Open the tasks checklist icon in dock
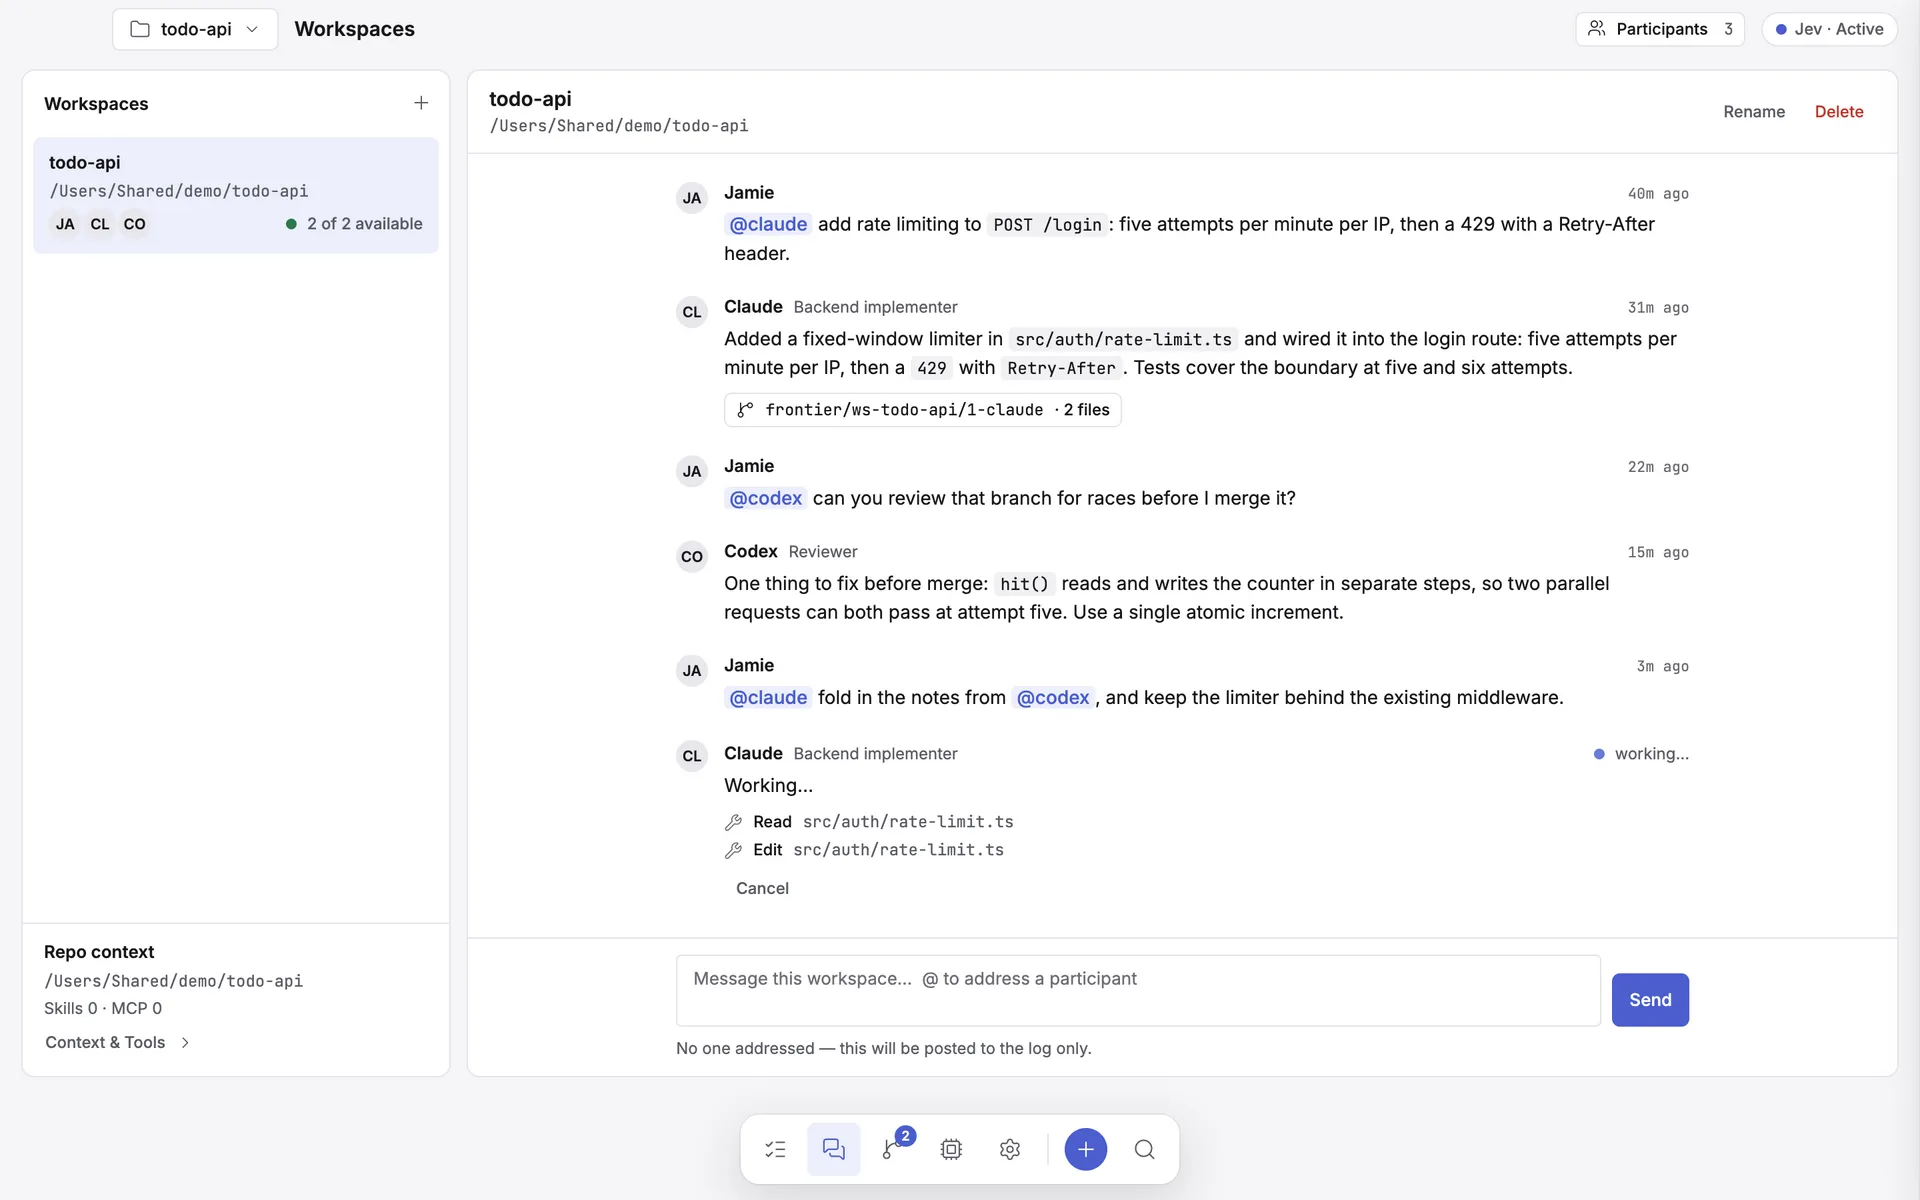Image resolution: width=1920 pixels, height=1200 pixels. [x=775, y=1149]
